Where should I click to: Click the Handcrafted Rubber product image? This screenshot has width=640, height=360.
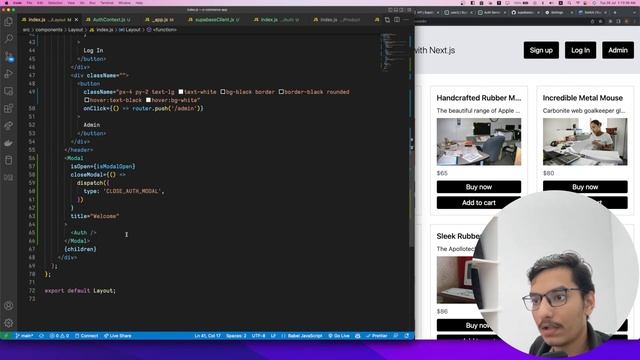(479, 142)
